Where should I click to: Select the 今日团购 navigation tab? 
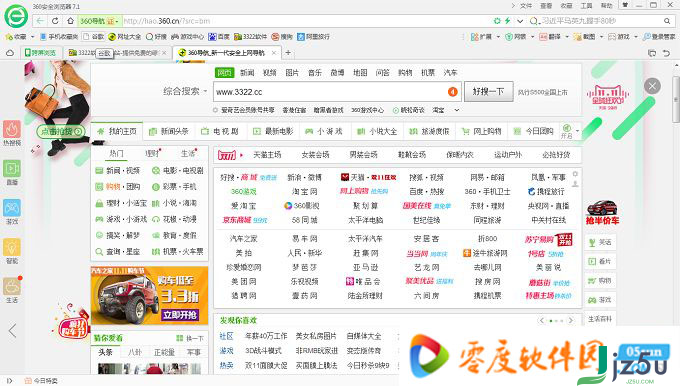coord(534,131)
